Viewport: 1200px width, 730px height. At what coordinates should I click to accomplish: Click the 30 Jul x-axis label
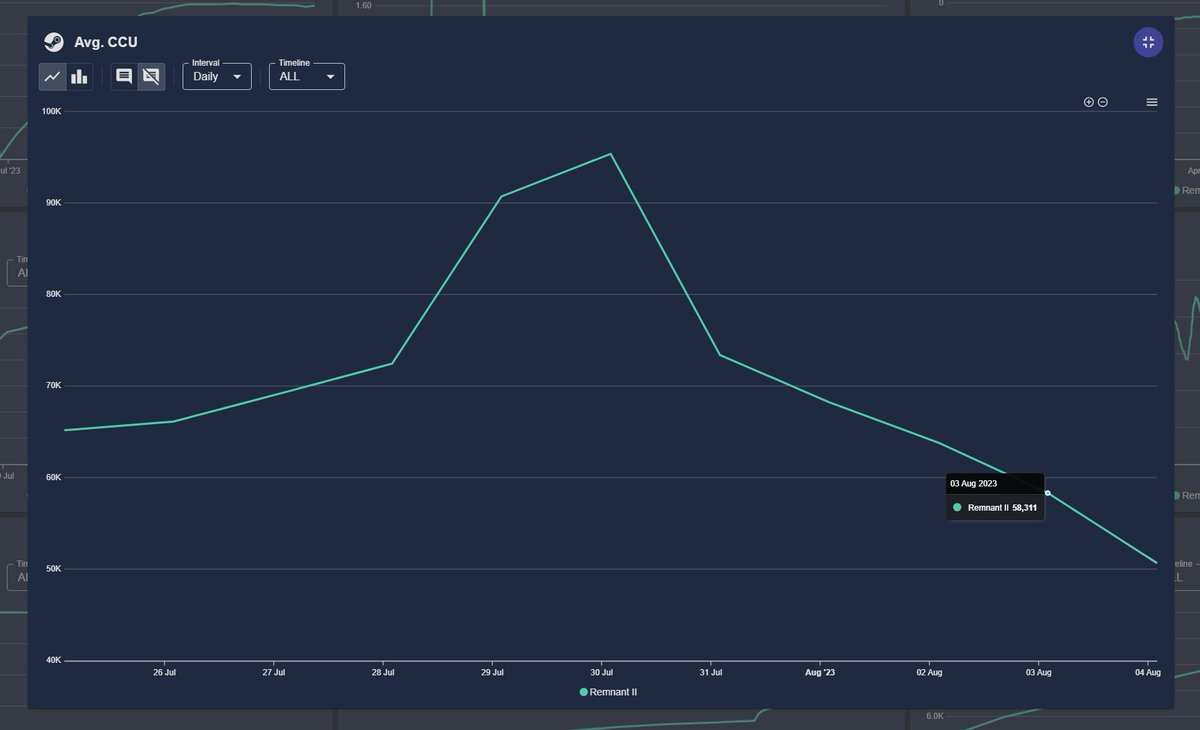click(x=601, y=673)
